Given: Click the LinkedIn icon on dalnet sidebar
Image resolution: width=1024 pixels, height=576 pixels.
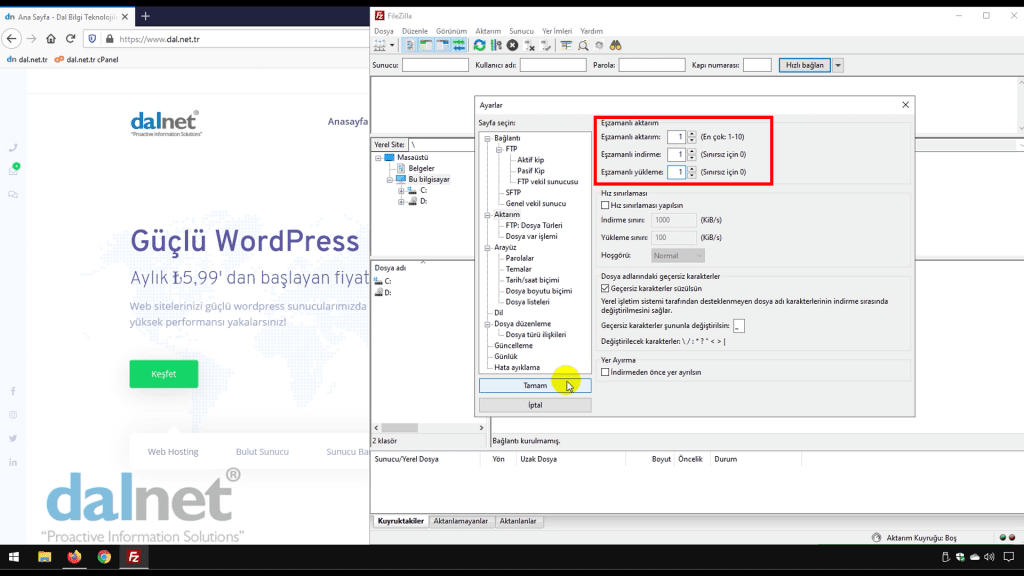Looking at the screenshot, I should click(13, 462).
